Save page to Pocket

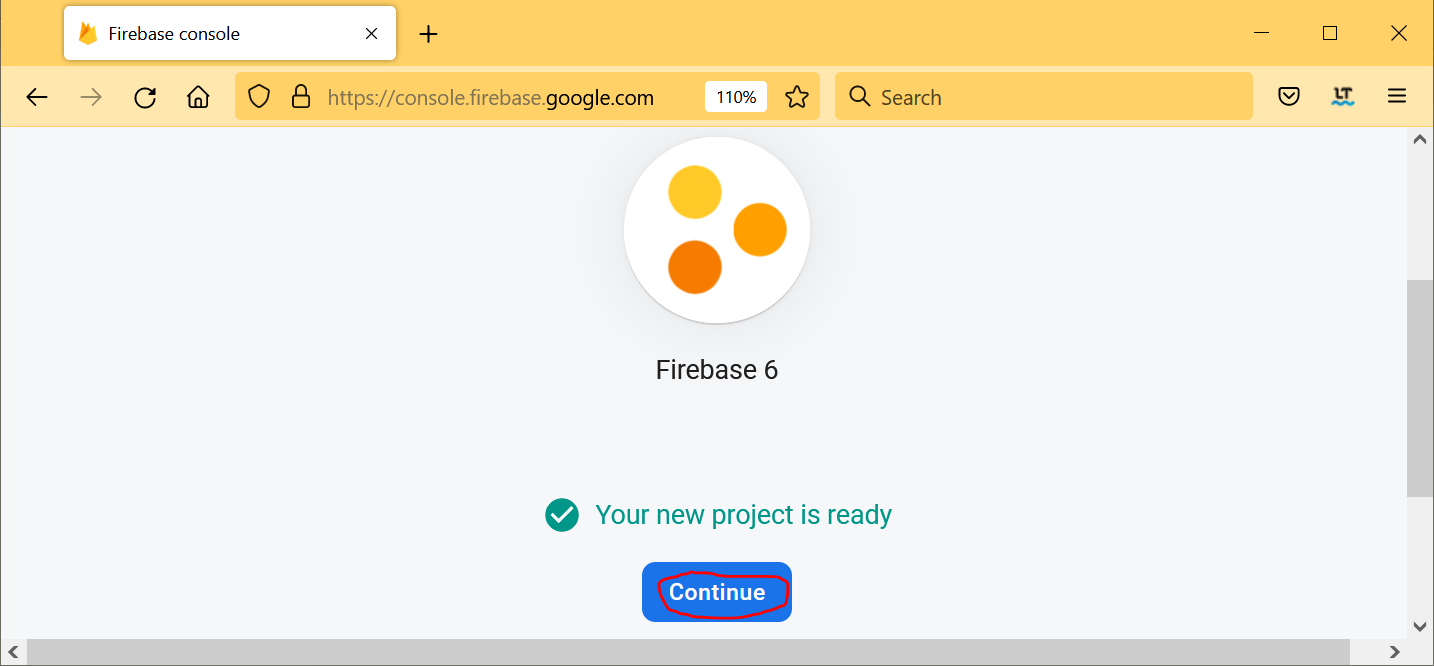click(1289, 97)
